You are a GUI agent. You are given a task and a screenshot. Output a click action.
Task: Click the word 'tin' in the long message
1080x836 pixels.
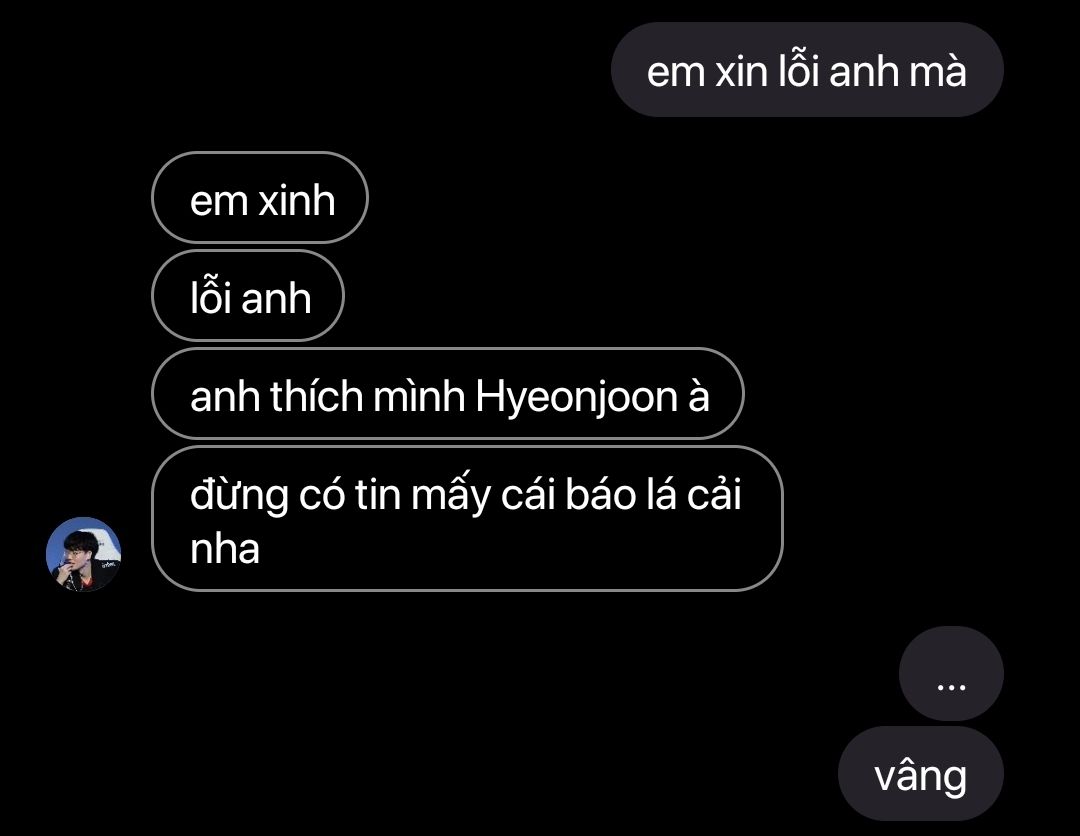[x=377, y=494]
